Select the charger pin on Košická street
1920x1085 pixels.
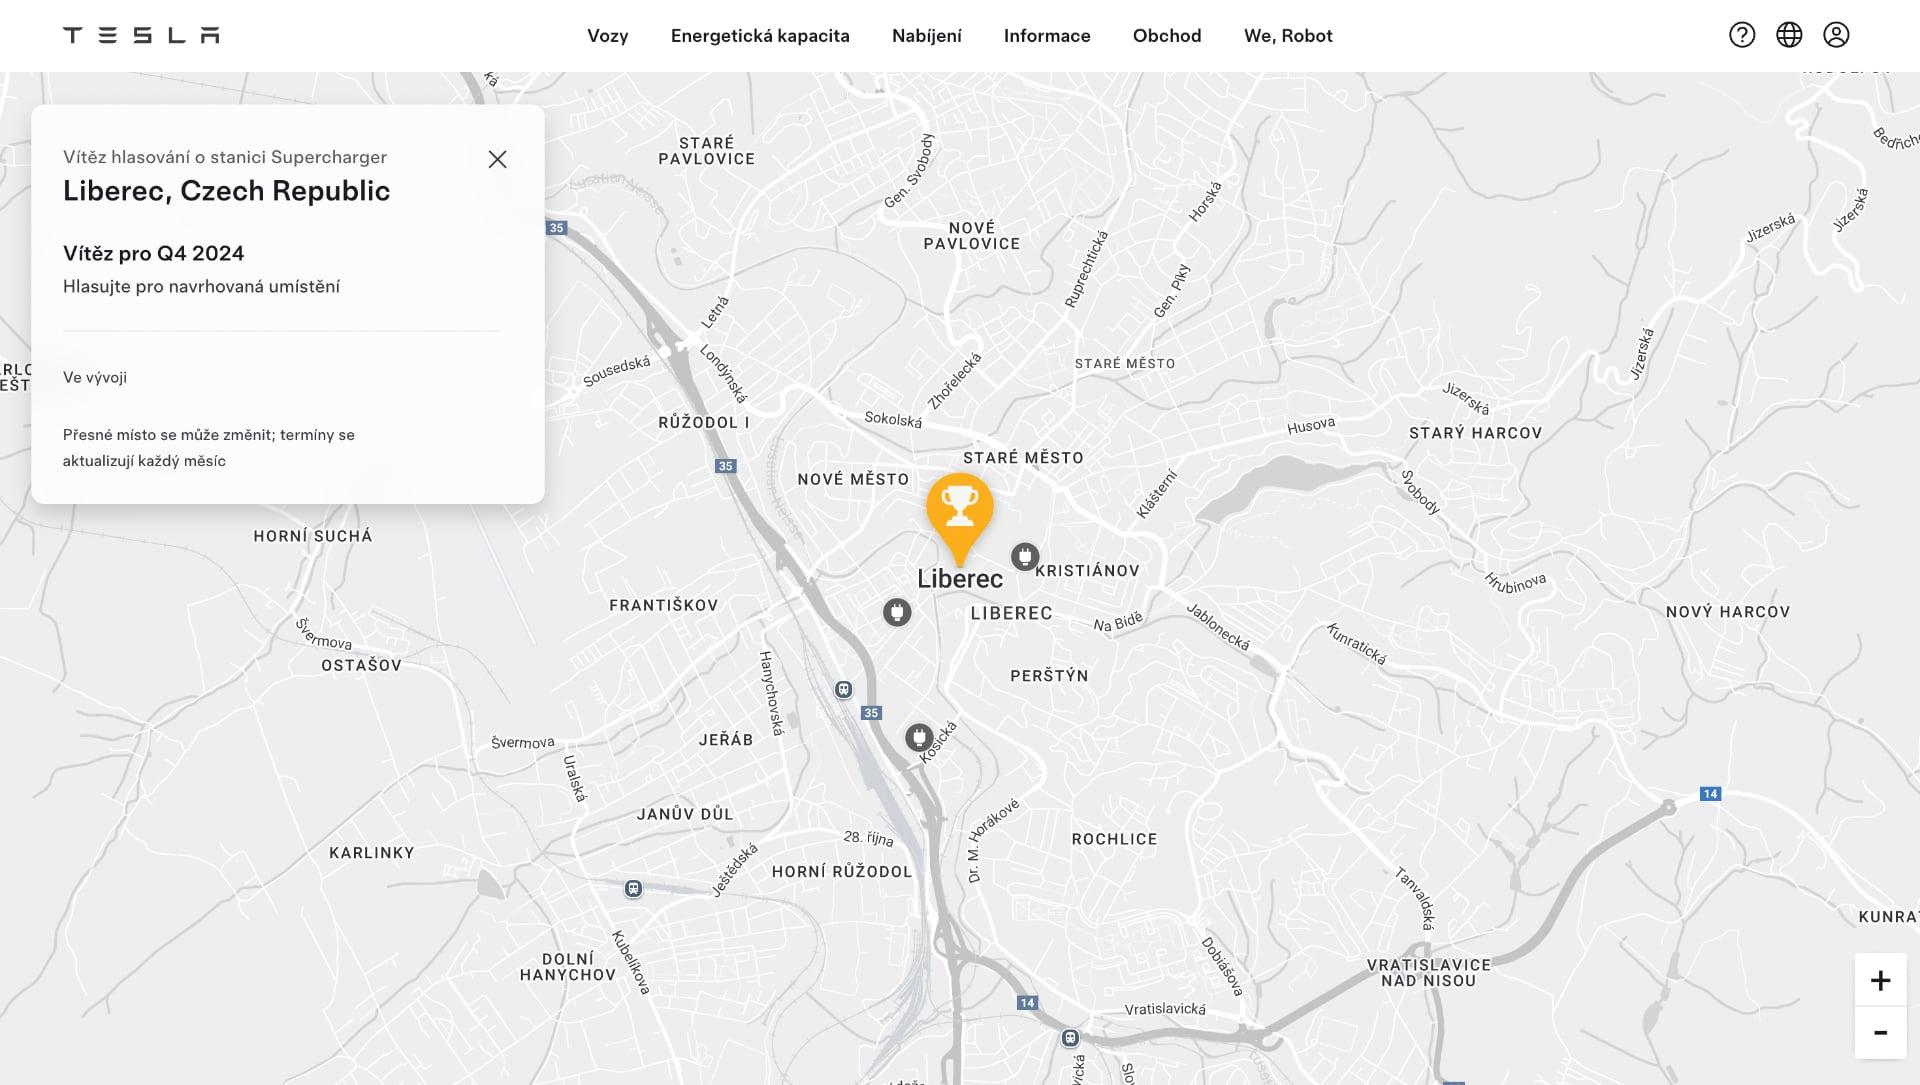[x=919, y=738]
